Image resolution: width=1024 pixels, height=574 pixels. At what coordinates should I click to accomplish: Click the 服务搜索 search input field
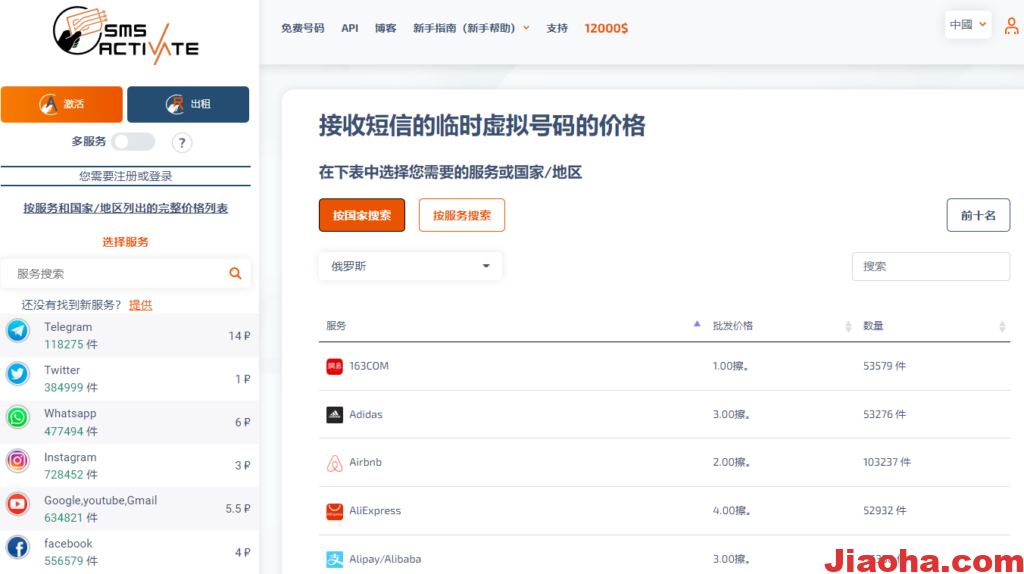point(118,273)
